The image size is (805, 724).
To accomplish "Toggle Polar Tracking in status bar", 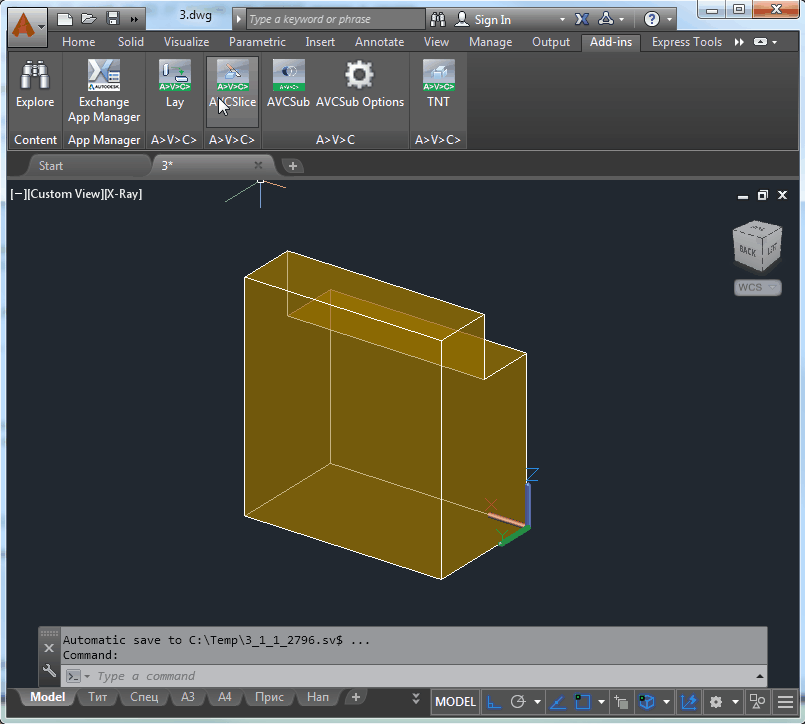I will [518, 702].
